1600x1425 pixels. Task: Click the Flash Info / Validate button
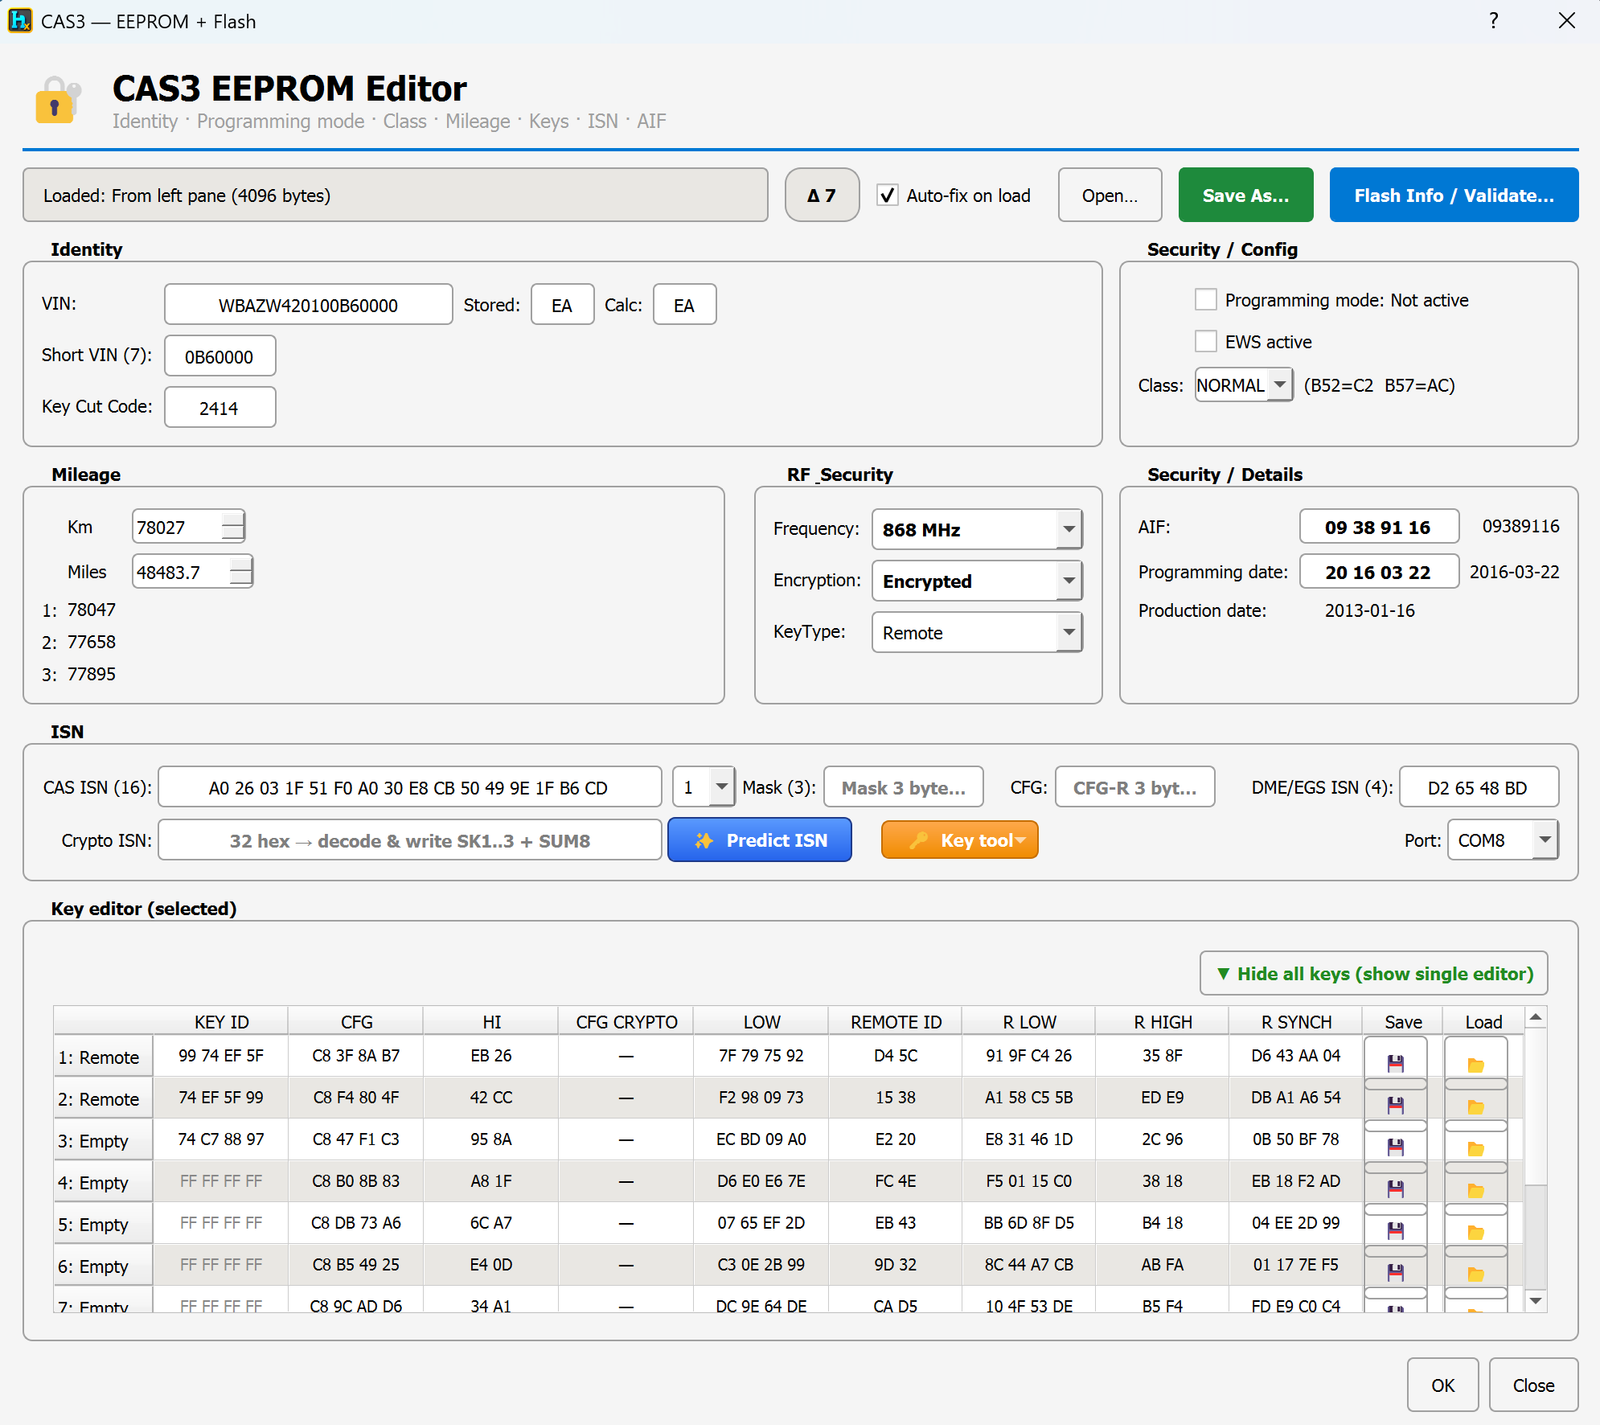[x=1454, y=195]
